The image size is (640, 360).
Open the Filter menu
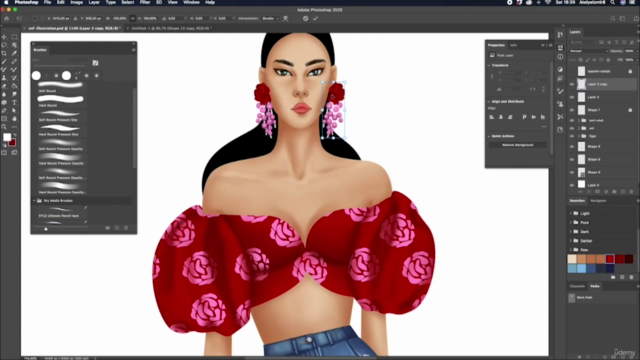145,2
